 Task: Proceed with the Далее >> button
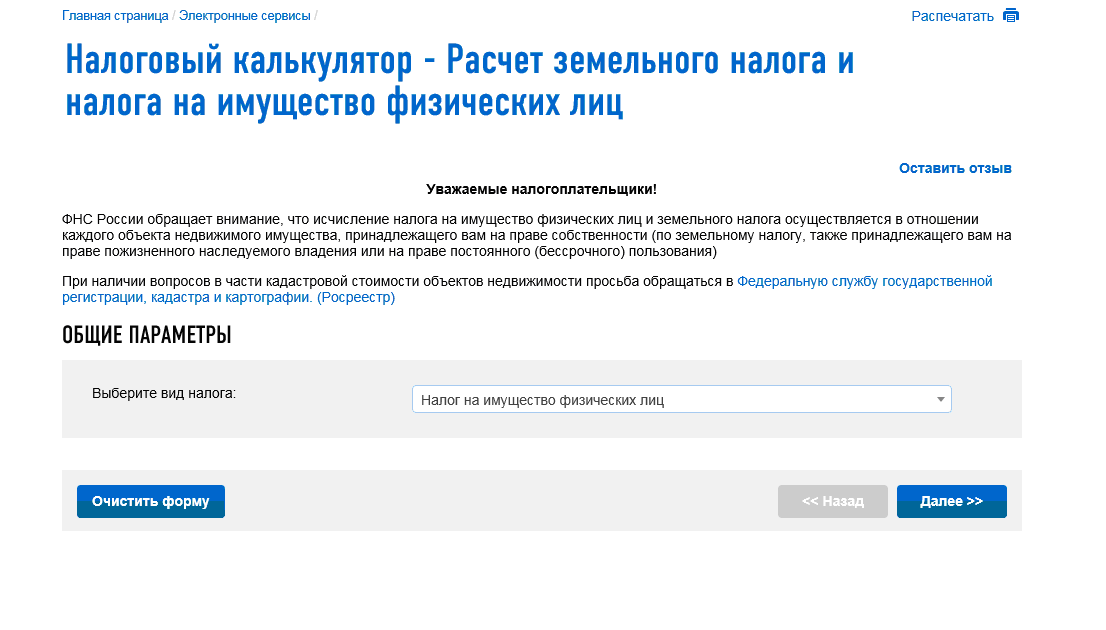pos(951,502)
